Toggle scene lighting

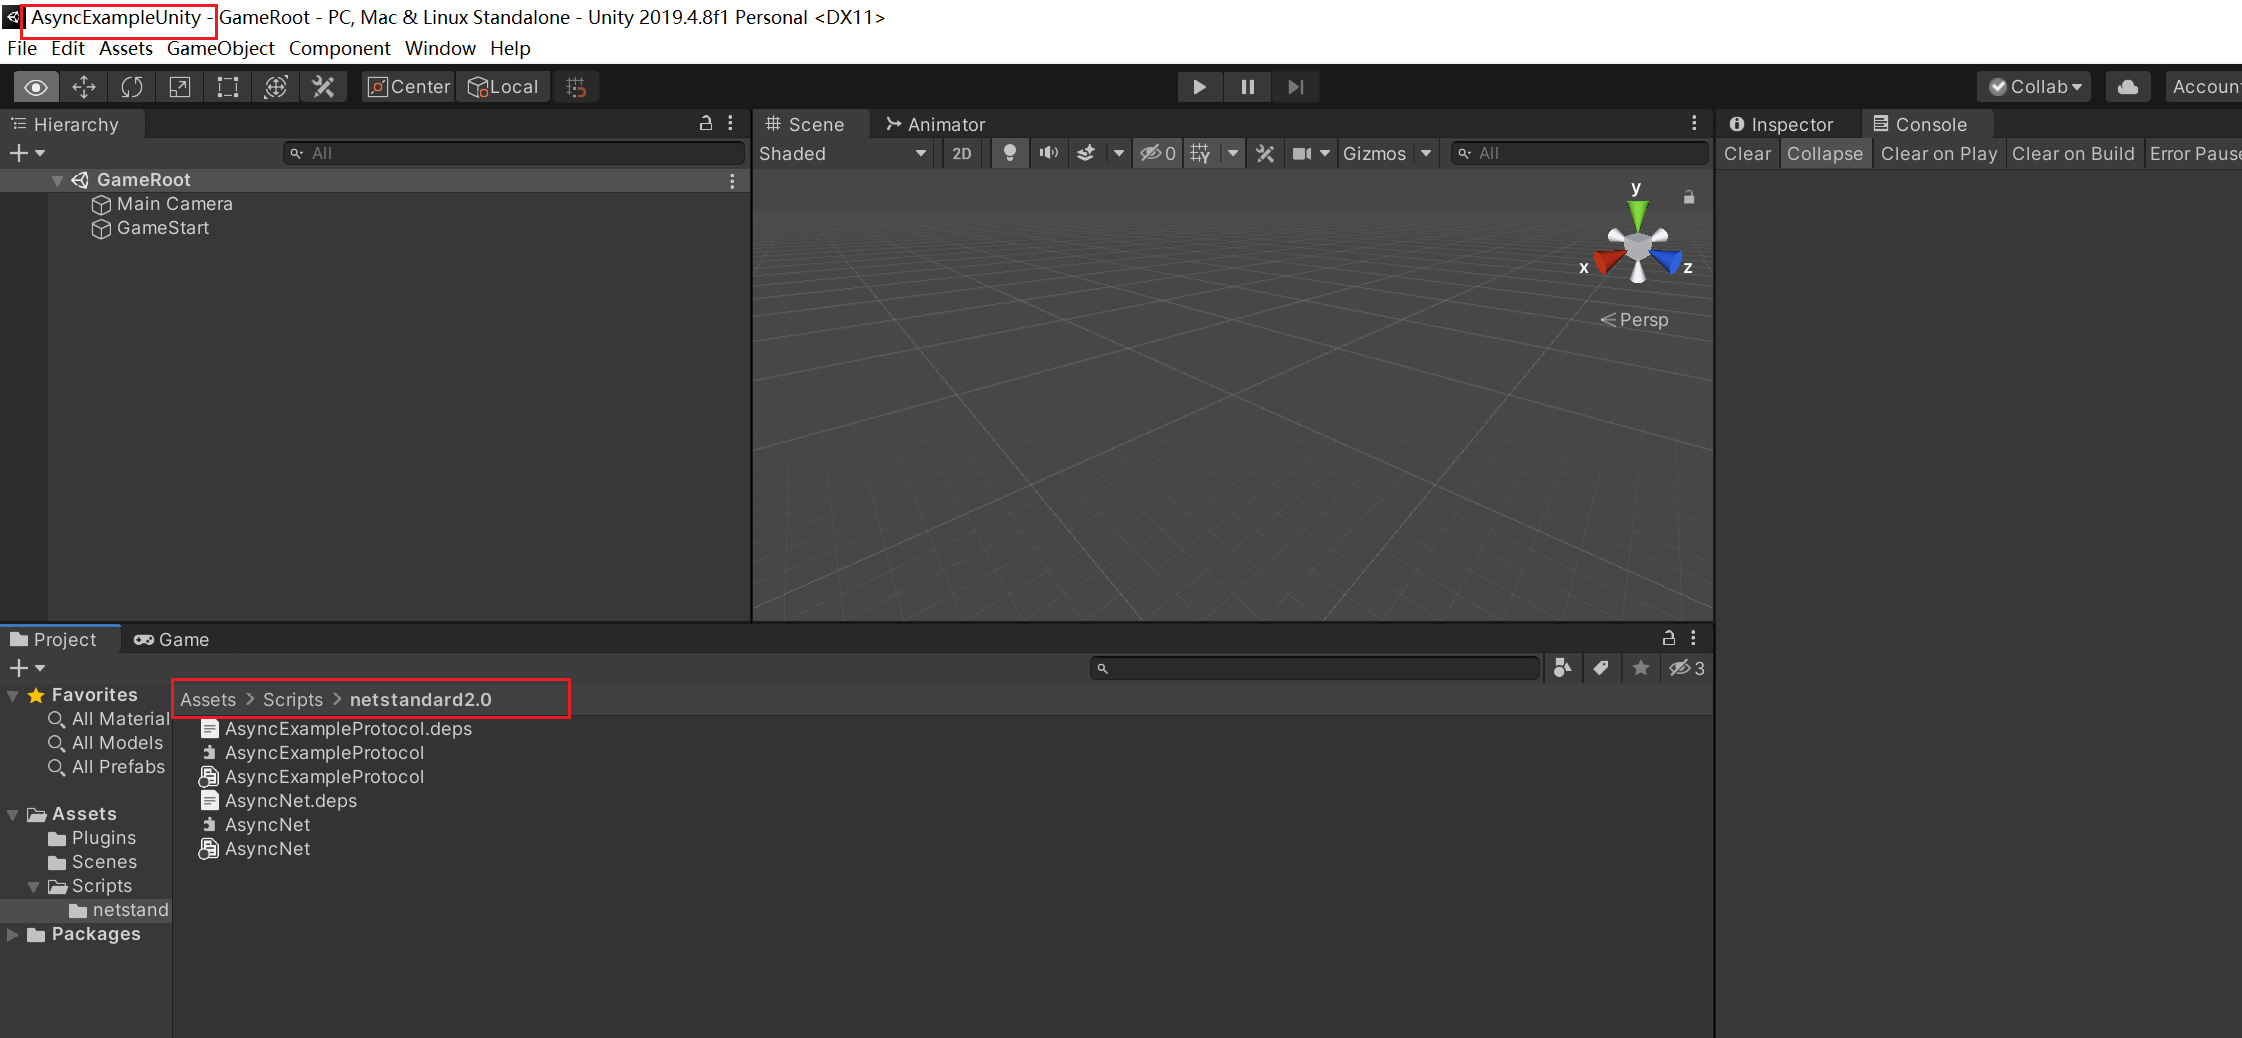(1010, 153)
